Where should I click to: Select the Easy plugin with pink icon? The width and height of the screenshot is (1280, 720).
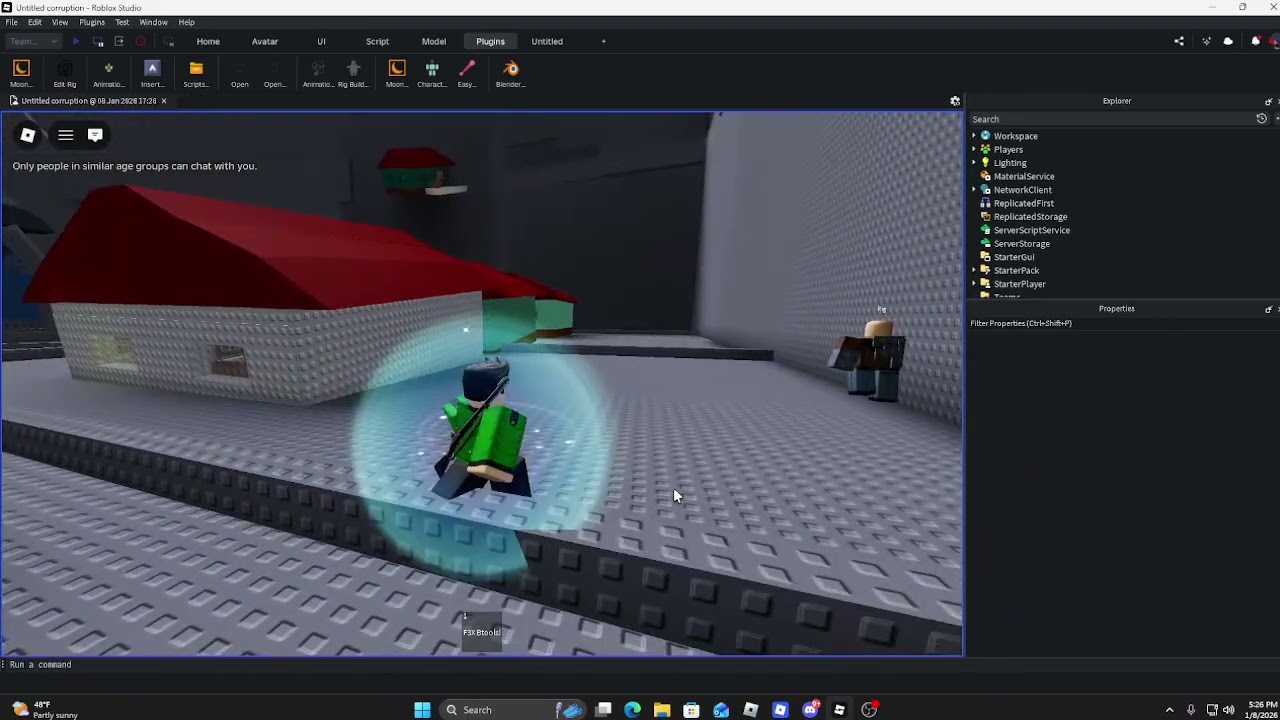click(467, 73)
